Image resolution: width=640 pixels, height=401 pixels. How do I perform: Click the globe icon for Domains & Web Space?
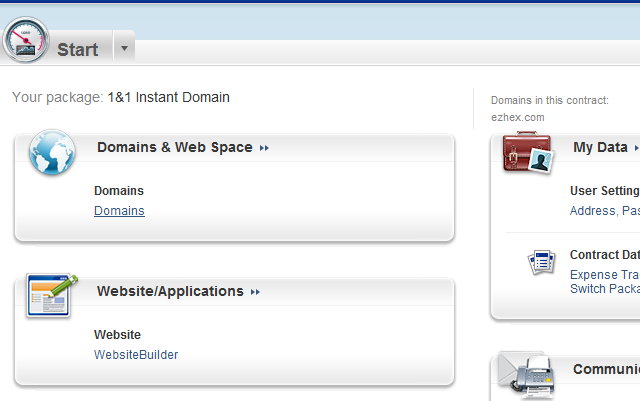pos(52,152)
